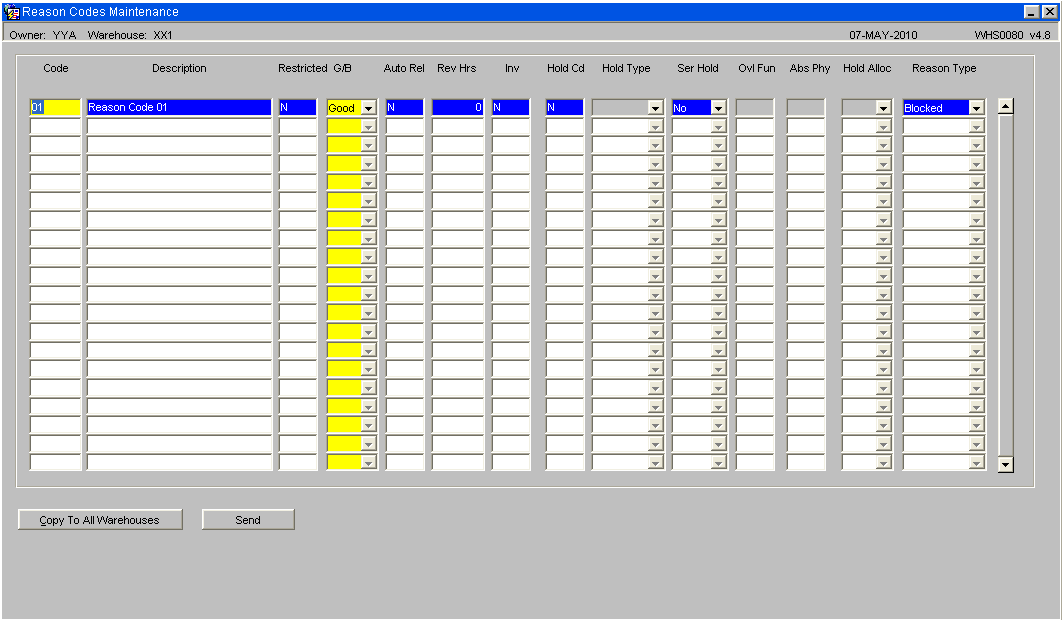Click the 'Code' column header
Viewport: 1062px width, 620px height.
[56, 68]
